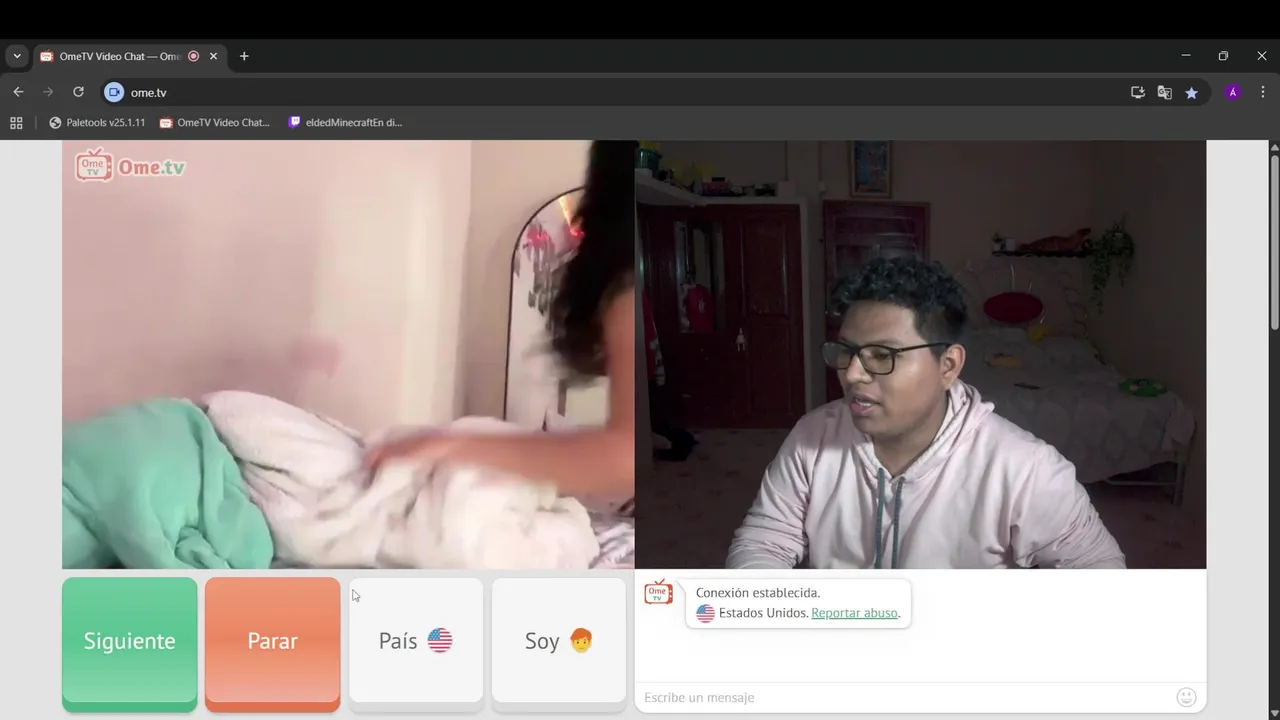Open the Chrome profile avatar
This screenshot has height=720, width=1280.
[x=1233, y=92]
